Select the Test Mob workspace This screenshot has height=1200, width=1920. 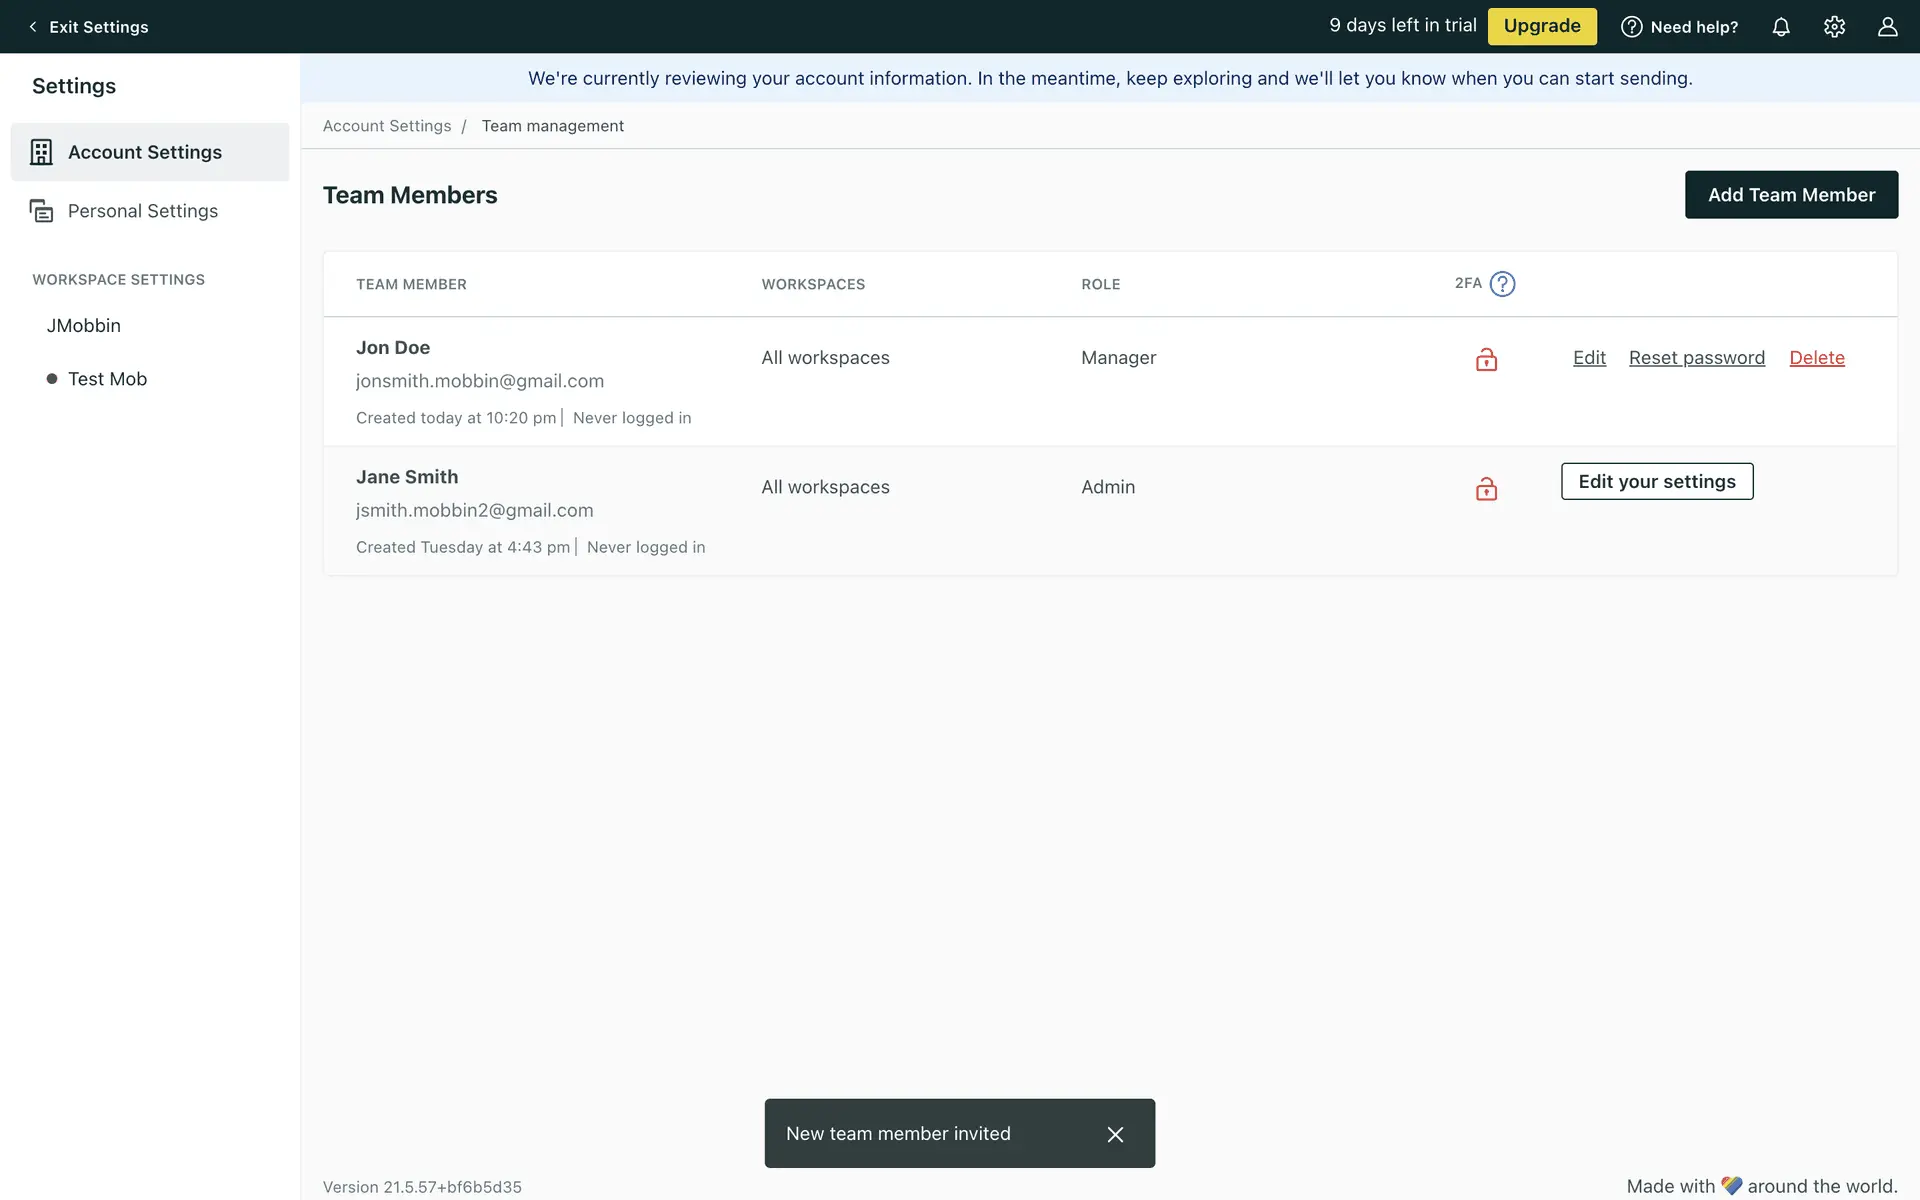(x=107, y=379)
